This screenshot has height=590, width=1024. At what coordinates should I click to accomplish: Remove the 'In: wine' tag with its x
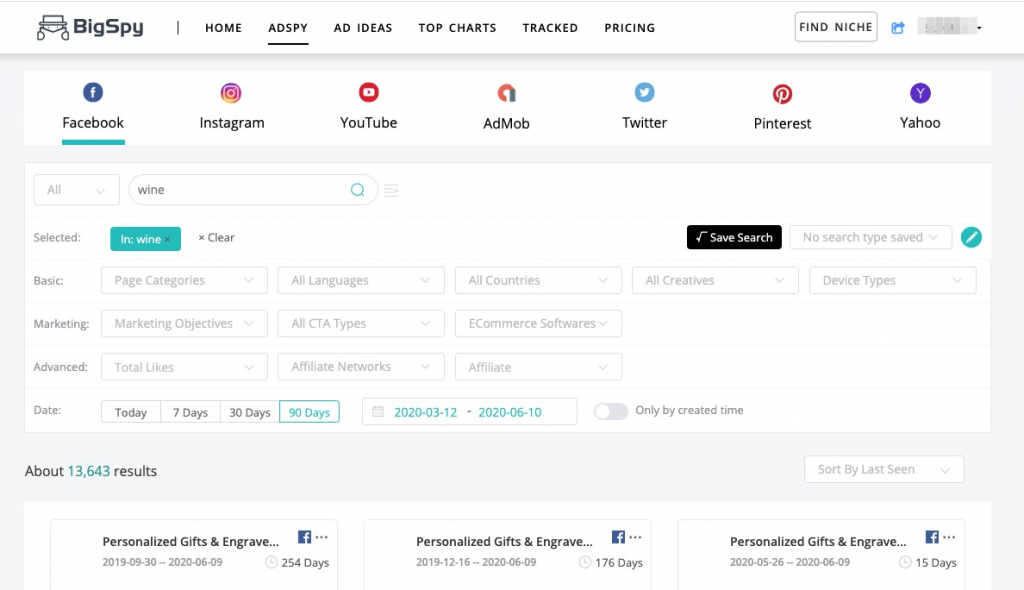pyautogui.click(x=168, y=239)
